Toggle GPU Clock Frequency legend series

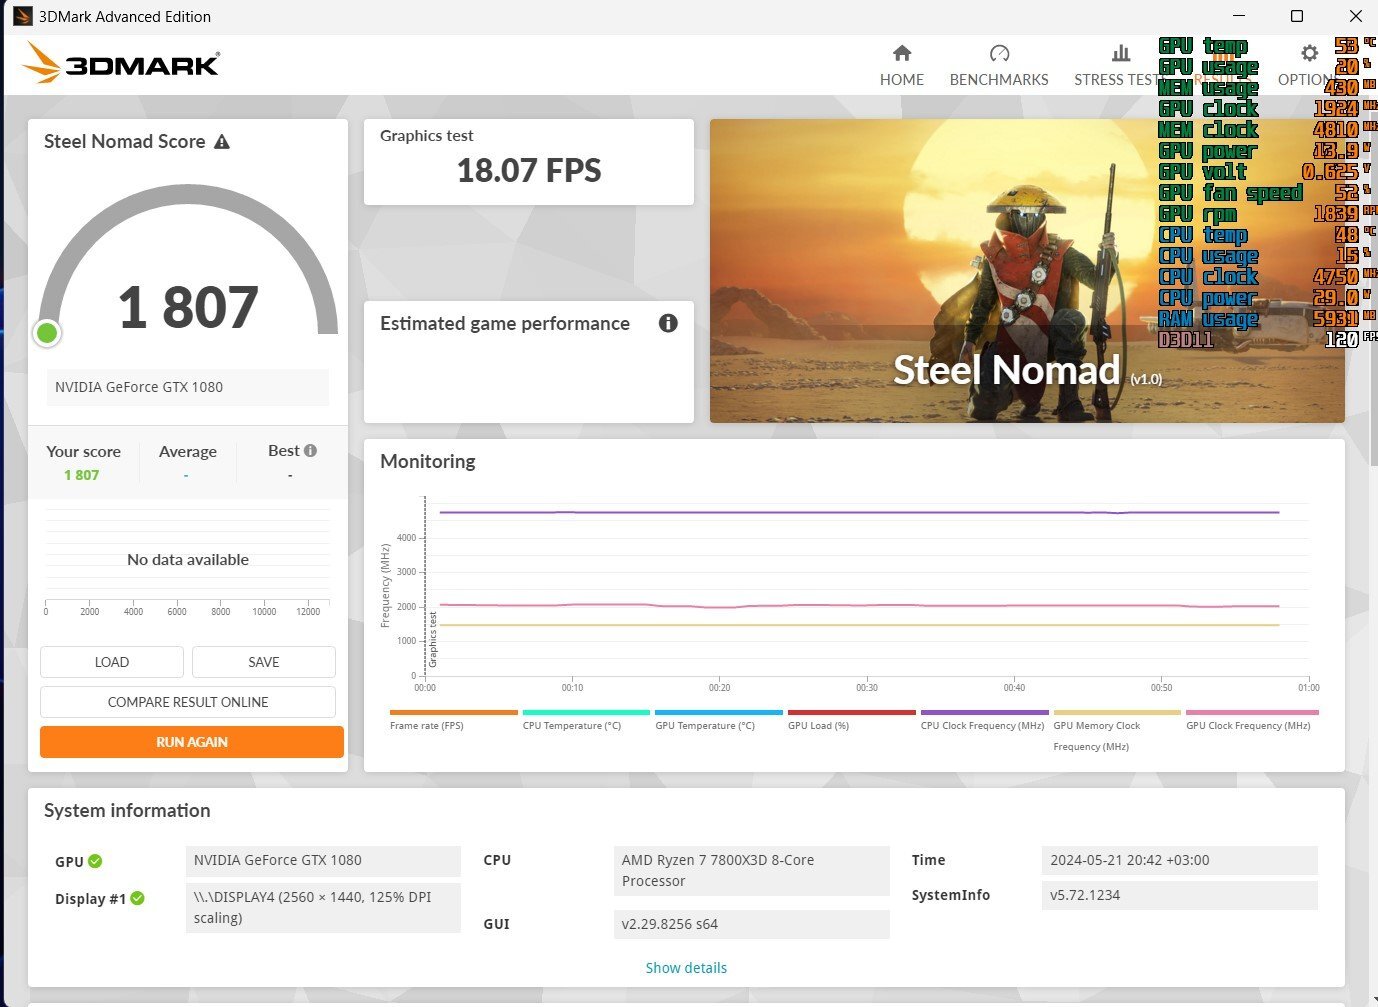(1250, 720)
